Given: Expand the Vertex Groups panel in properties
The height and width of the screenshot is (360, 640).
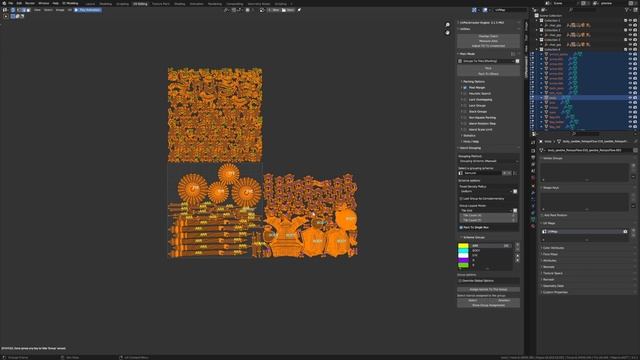Looking at the screenshot, I should coord(553,158).
